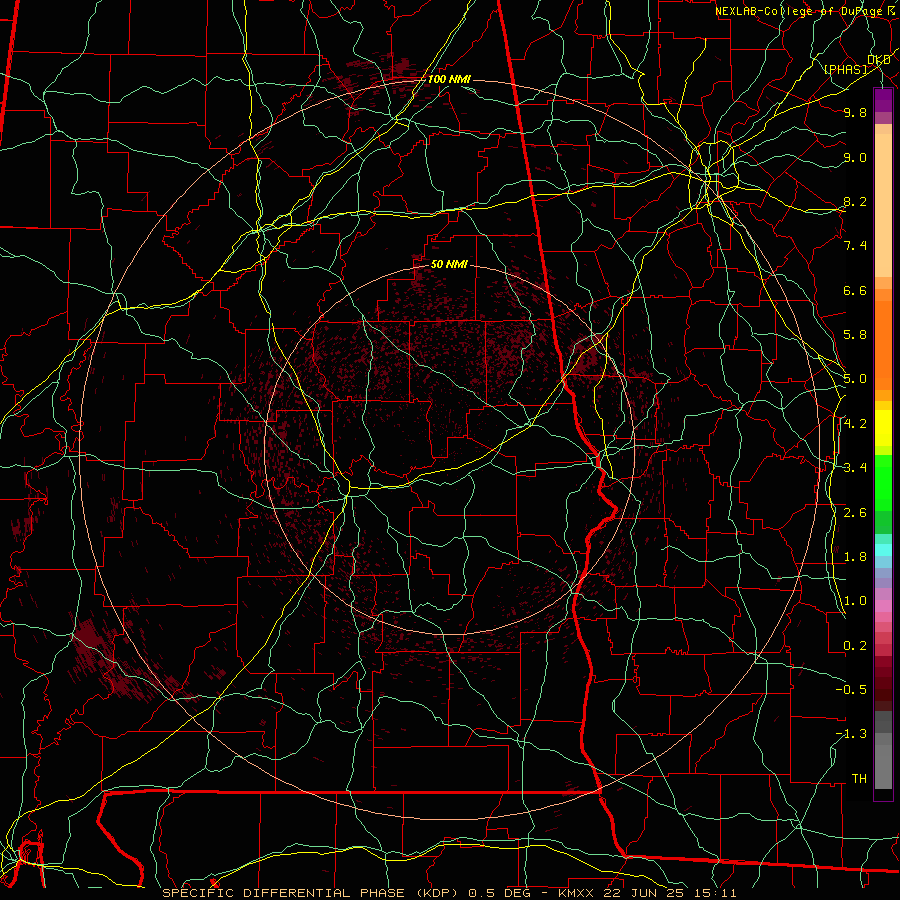Click the 9.8 scale value

(855, 112)
